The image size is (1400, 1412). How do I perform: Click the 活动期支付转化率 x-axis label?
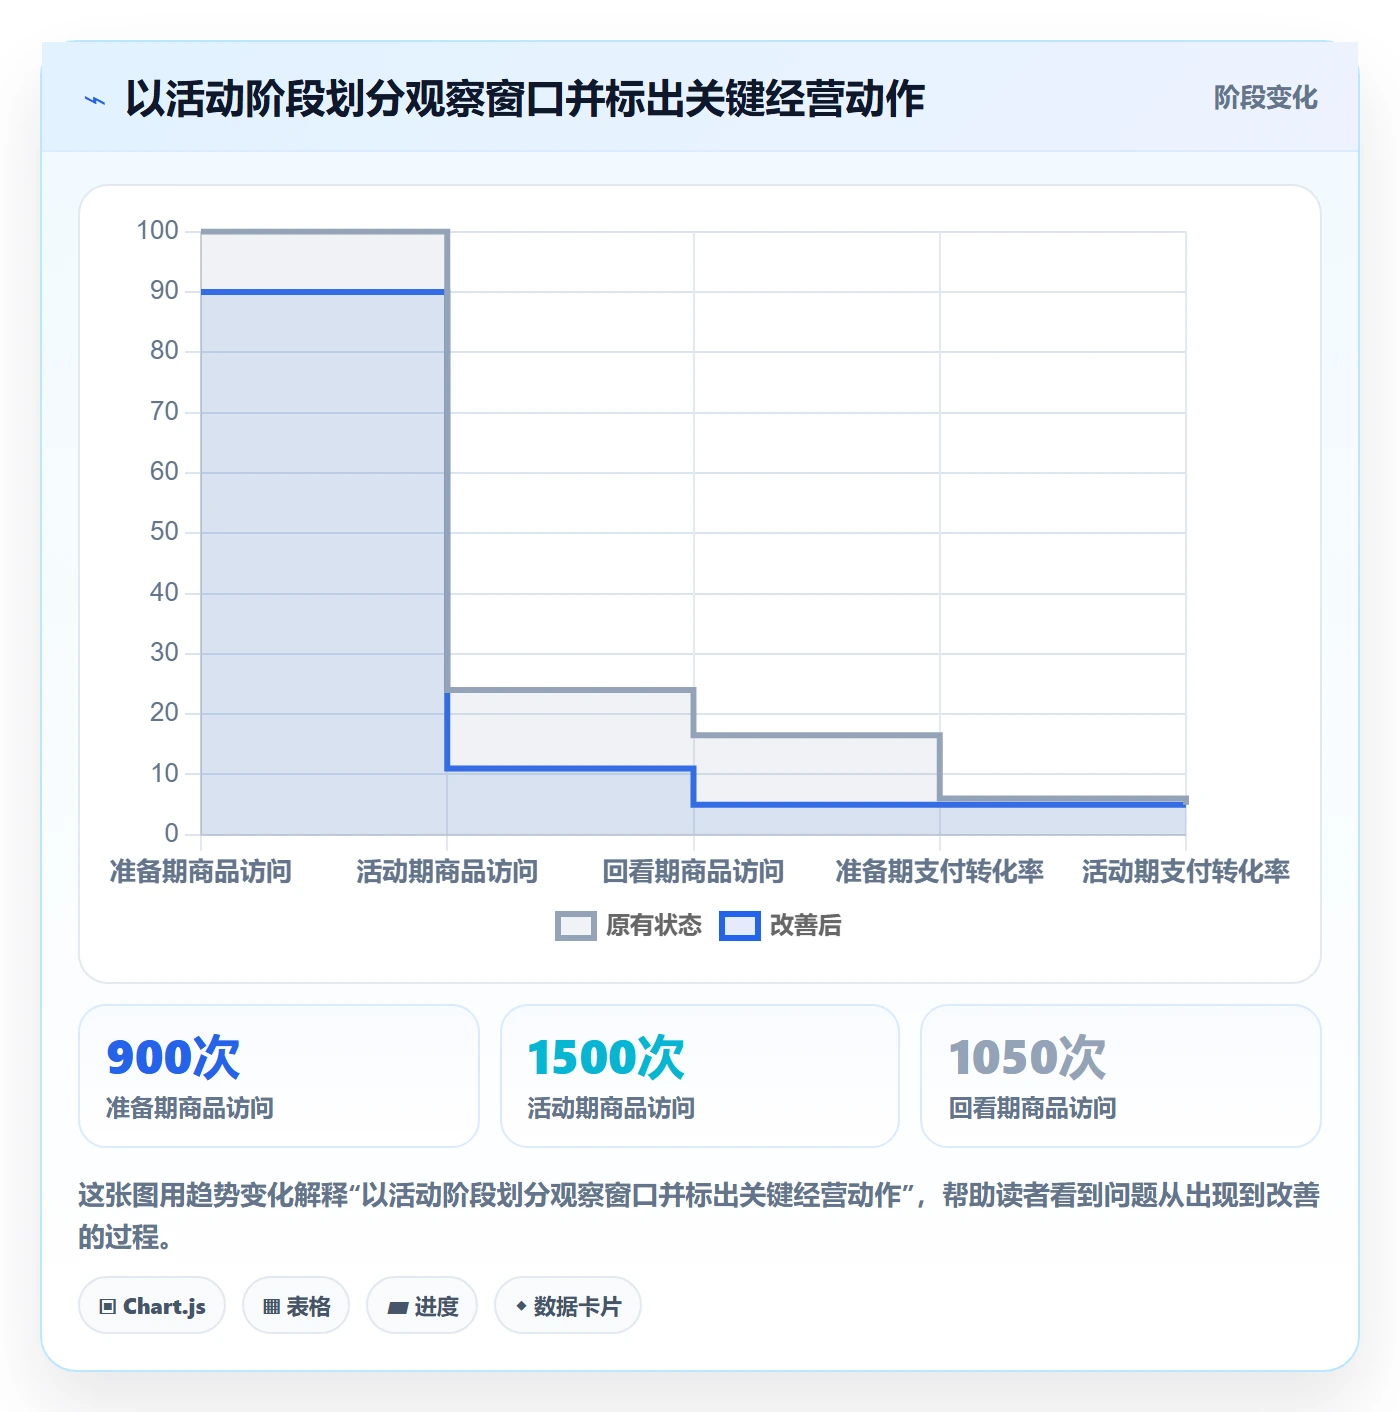(1186, 872)
